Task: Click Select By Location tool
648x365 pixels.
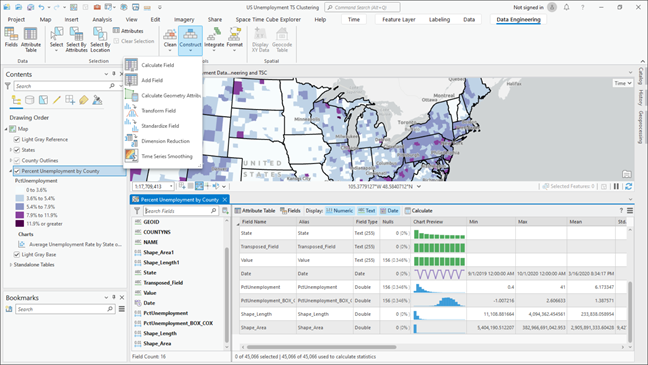Action: pyautogui.click(x=100, y=40)
